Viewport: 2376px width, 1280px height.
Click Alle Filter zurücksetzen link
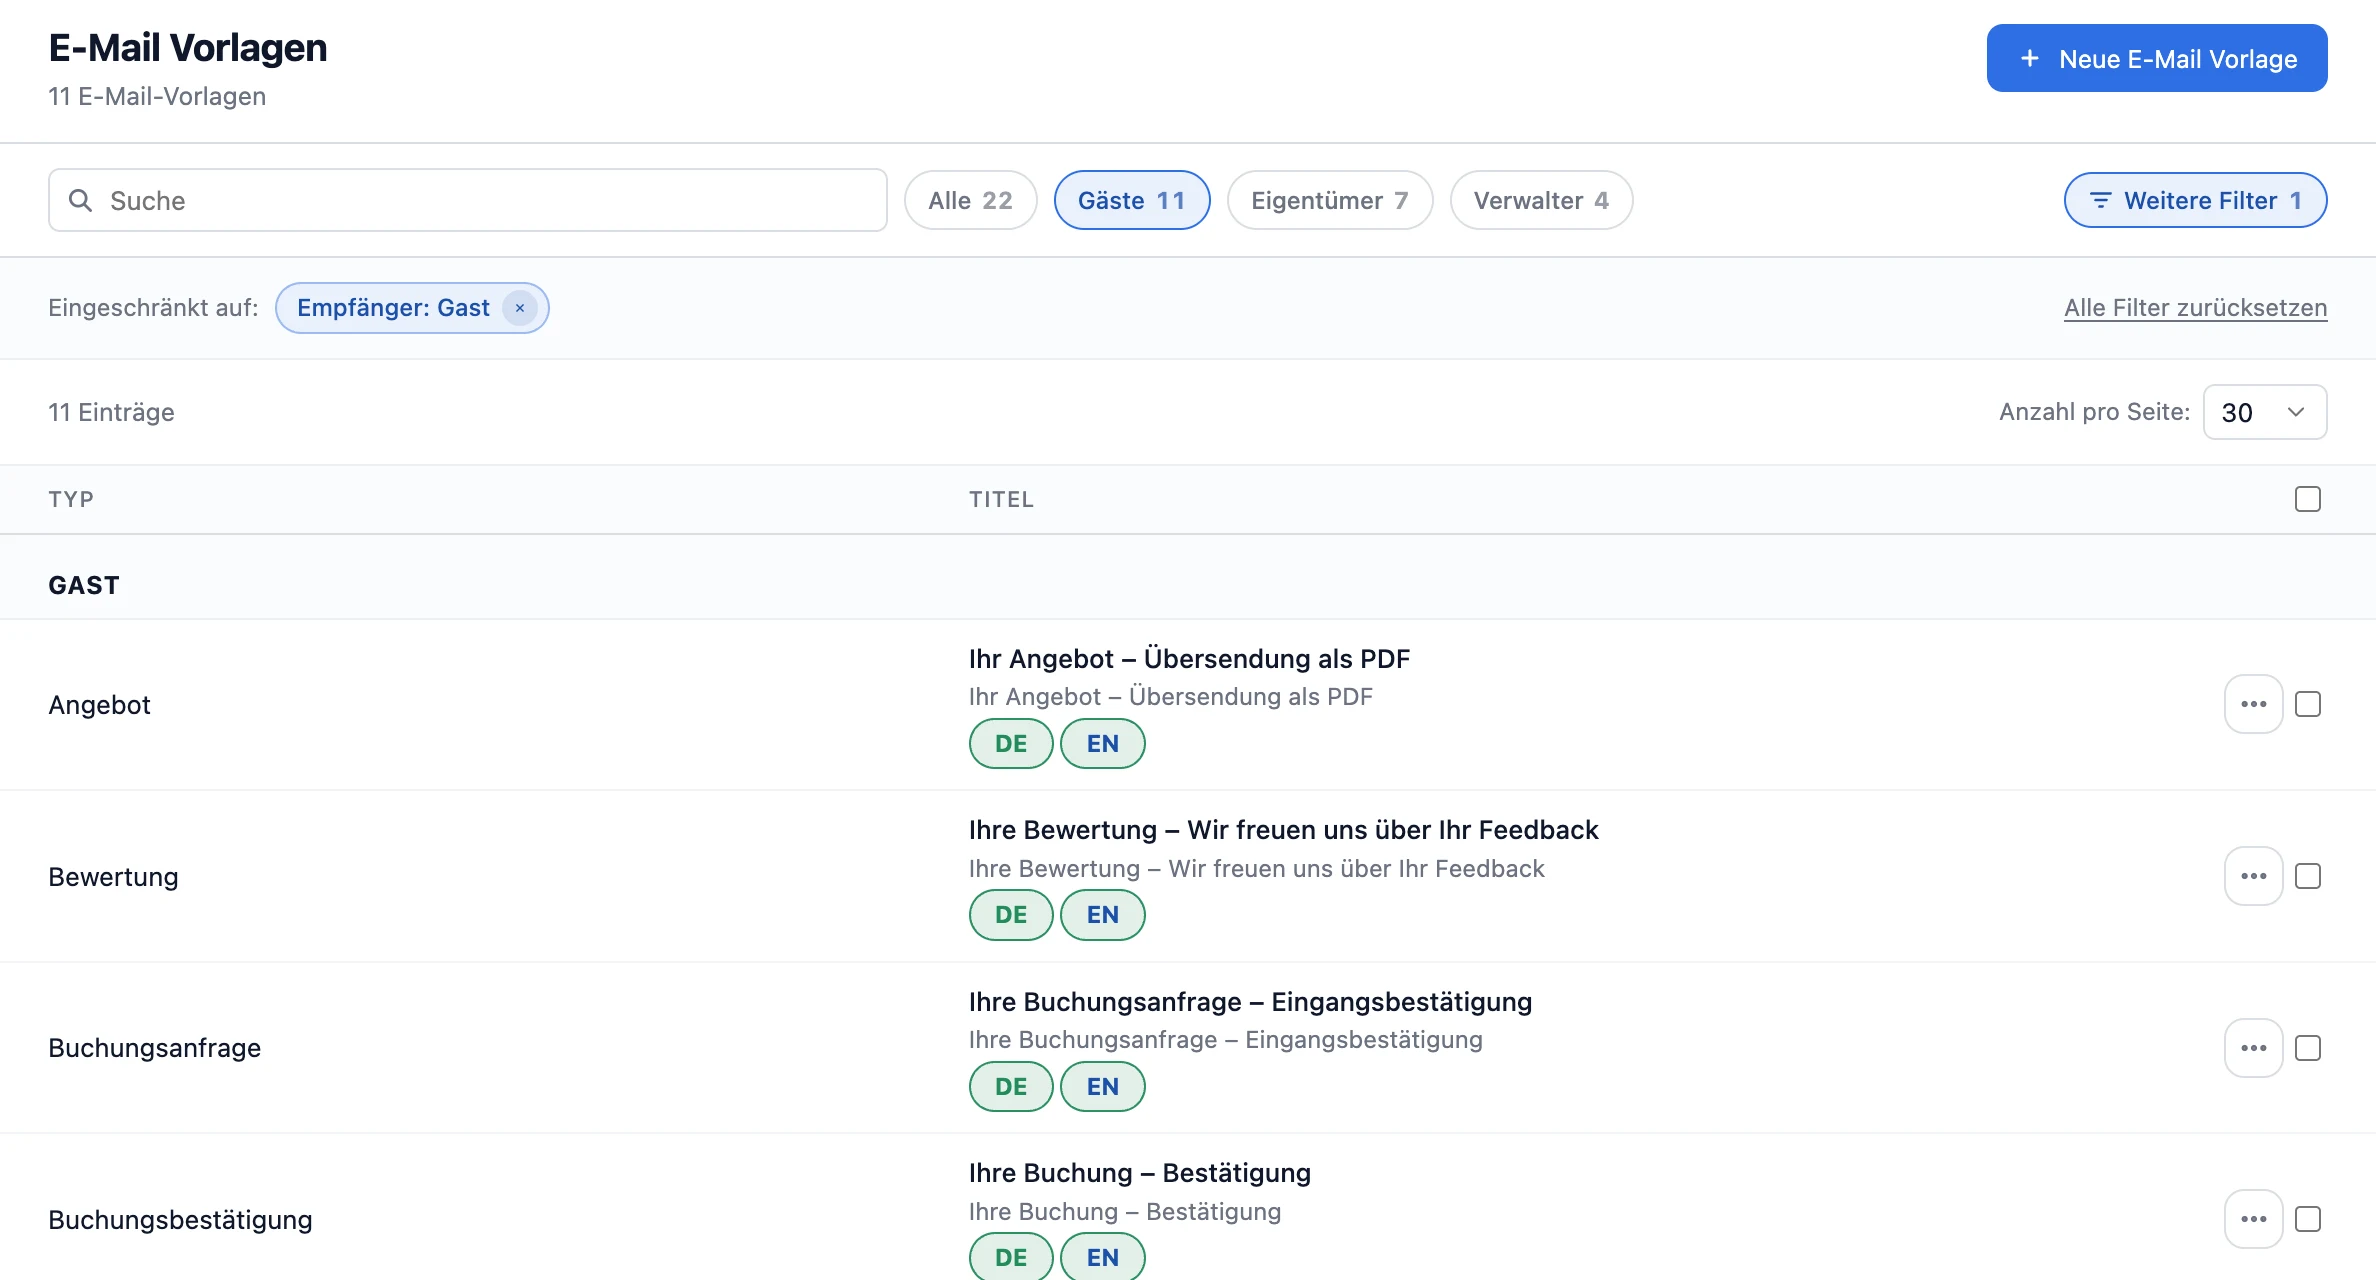2195,308
